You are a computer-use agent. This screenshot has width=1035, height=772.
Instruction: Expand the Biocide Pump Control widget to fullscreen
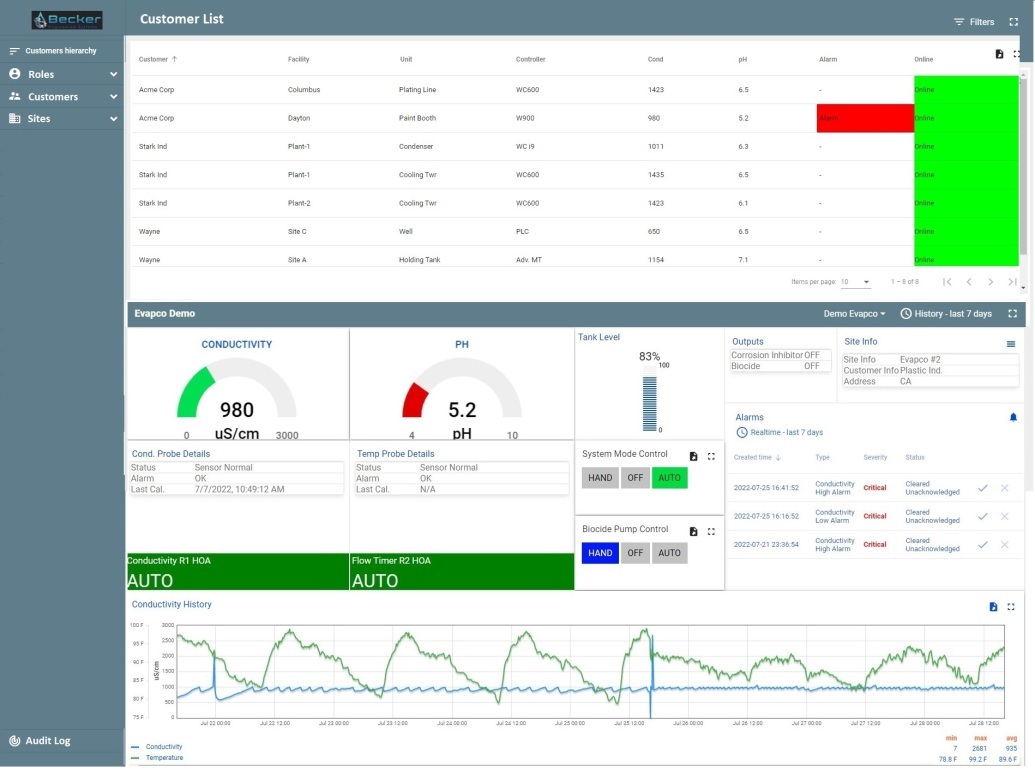(x=711, y=531)
